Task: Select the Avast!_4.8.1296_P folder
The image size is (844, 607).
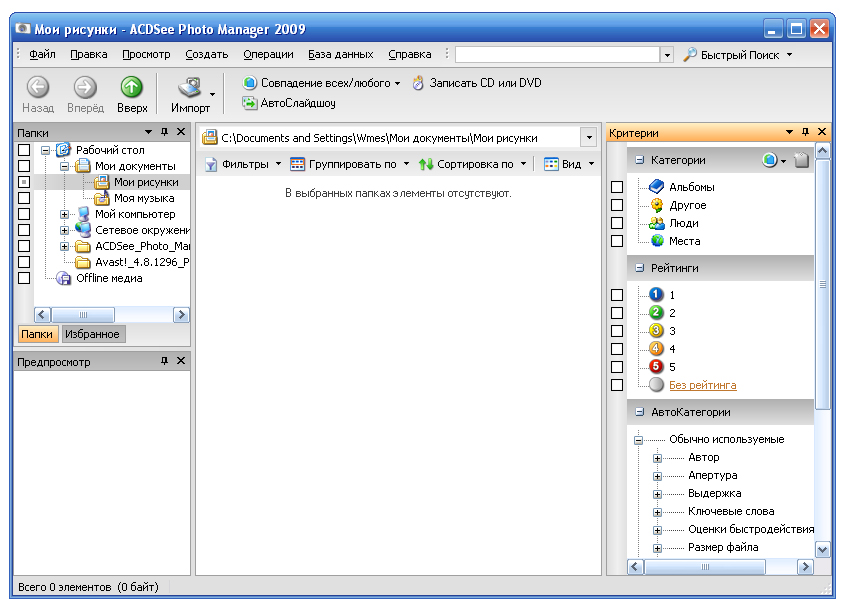Action: 142,262
